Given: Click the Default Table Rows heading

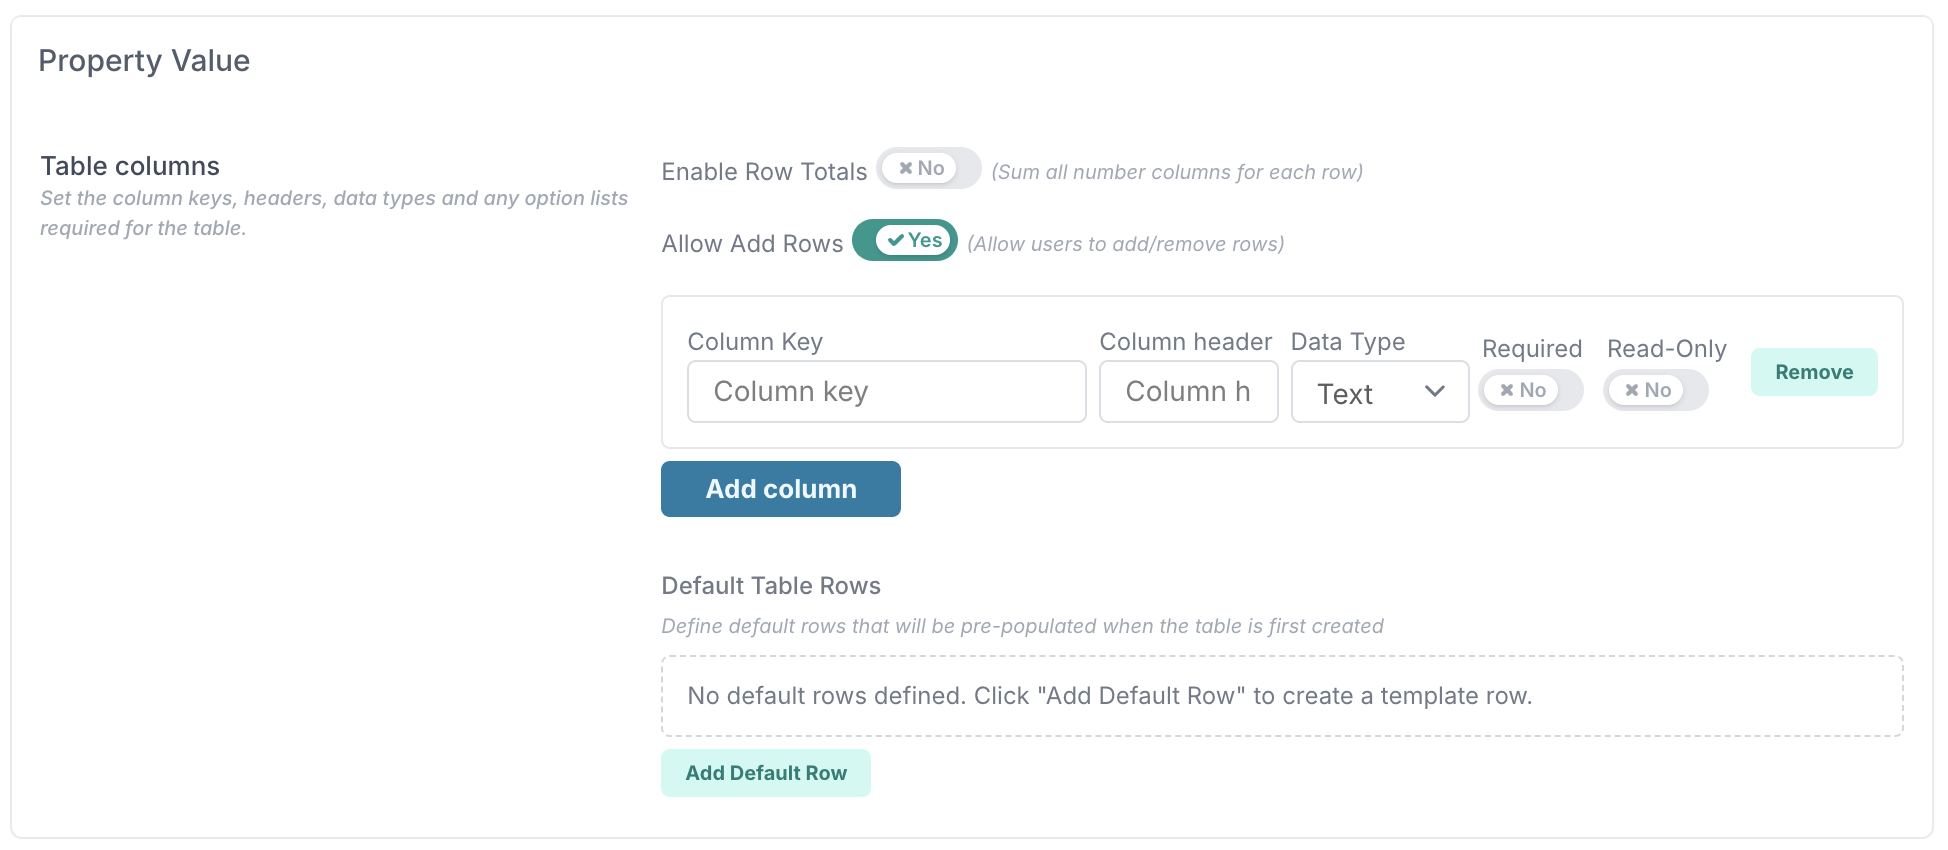Looking at the screenshot, I should click(x=771, y=586).
